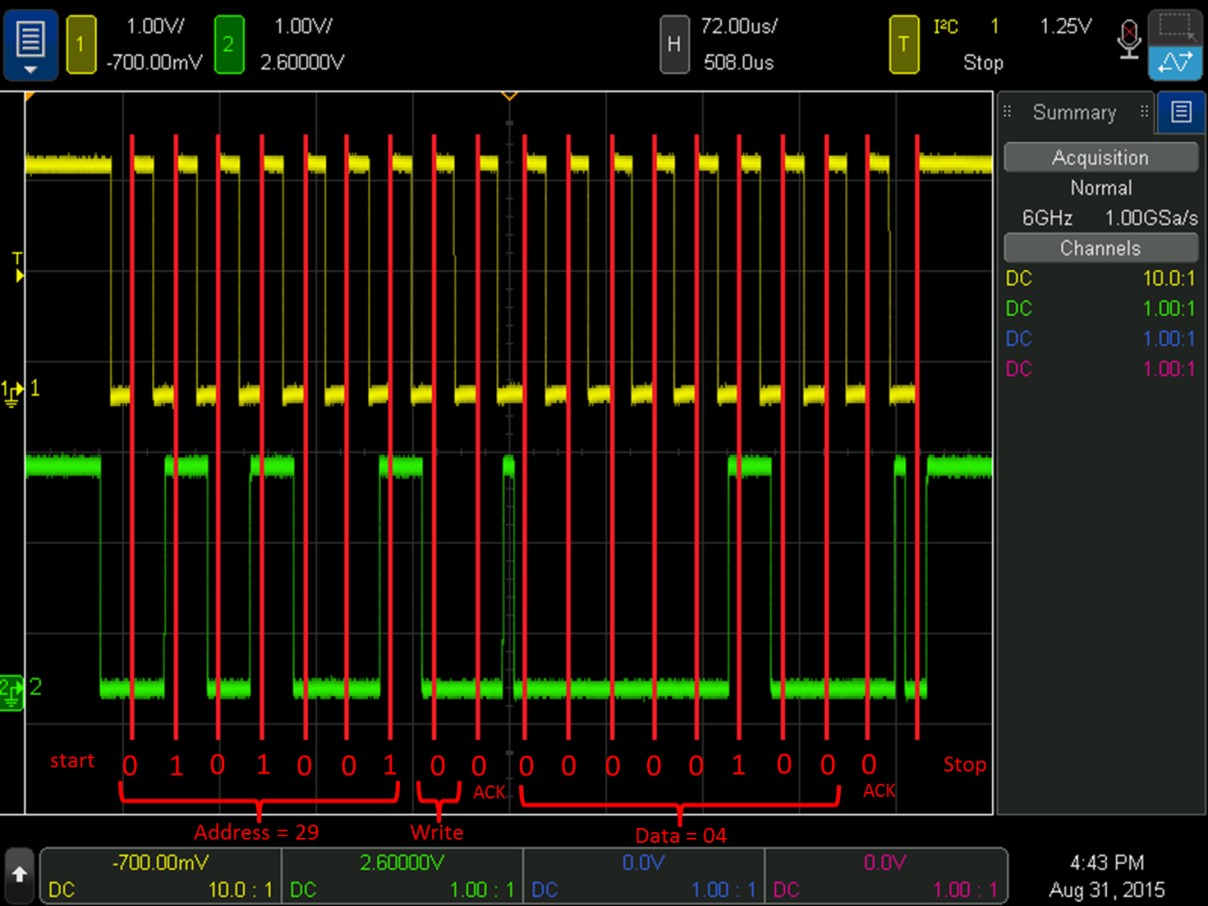Select channel 2 green badge

point(229,45)
